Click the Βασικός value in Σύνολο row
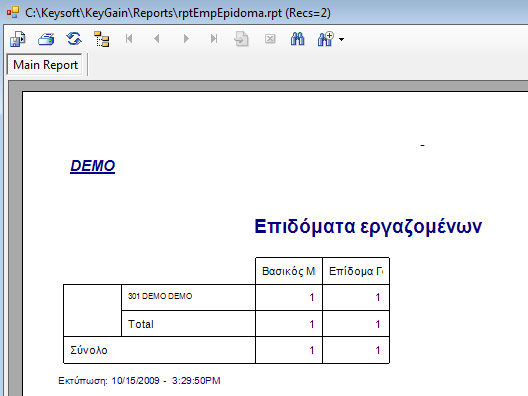This screenshot has width=528, height=396. 312,351
